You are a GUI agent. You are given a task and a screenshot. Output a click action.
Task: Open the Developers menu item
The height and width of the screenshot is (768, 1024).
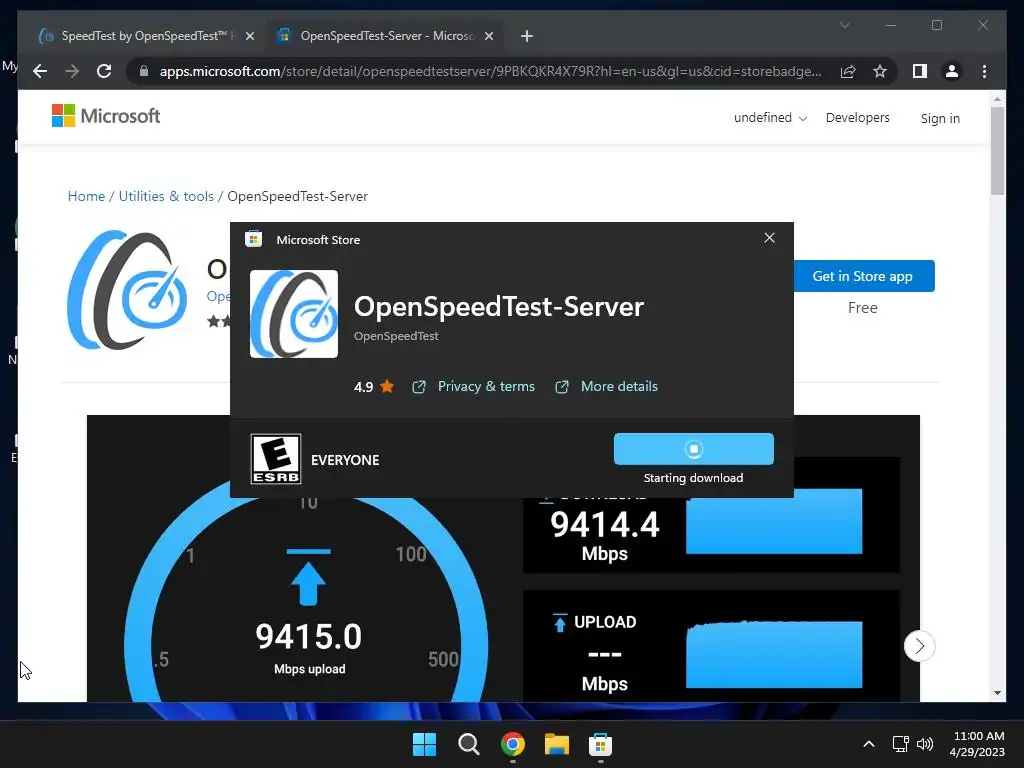(x=857, y=118)
